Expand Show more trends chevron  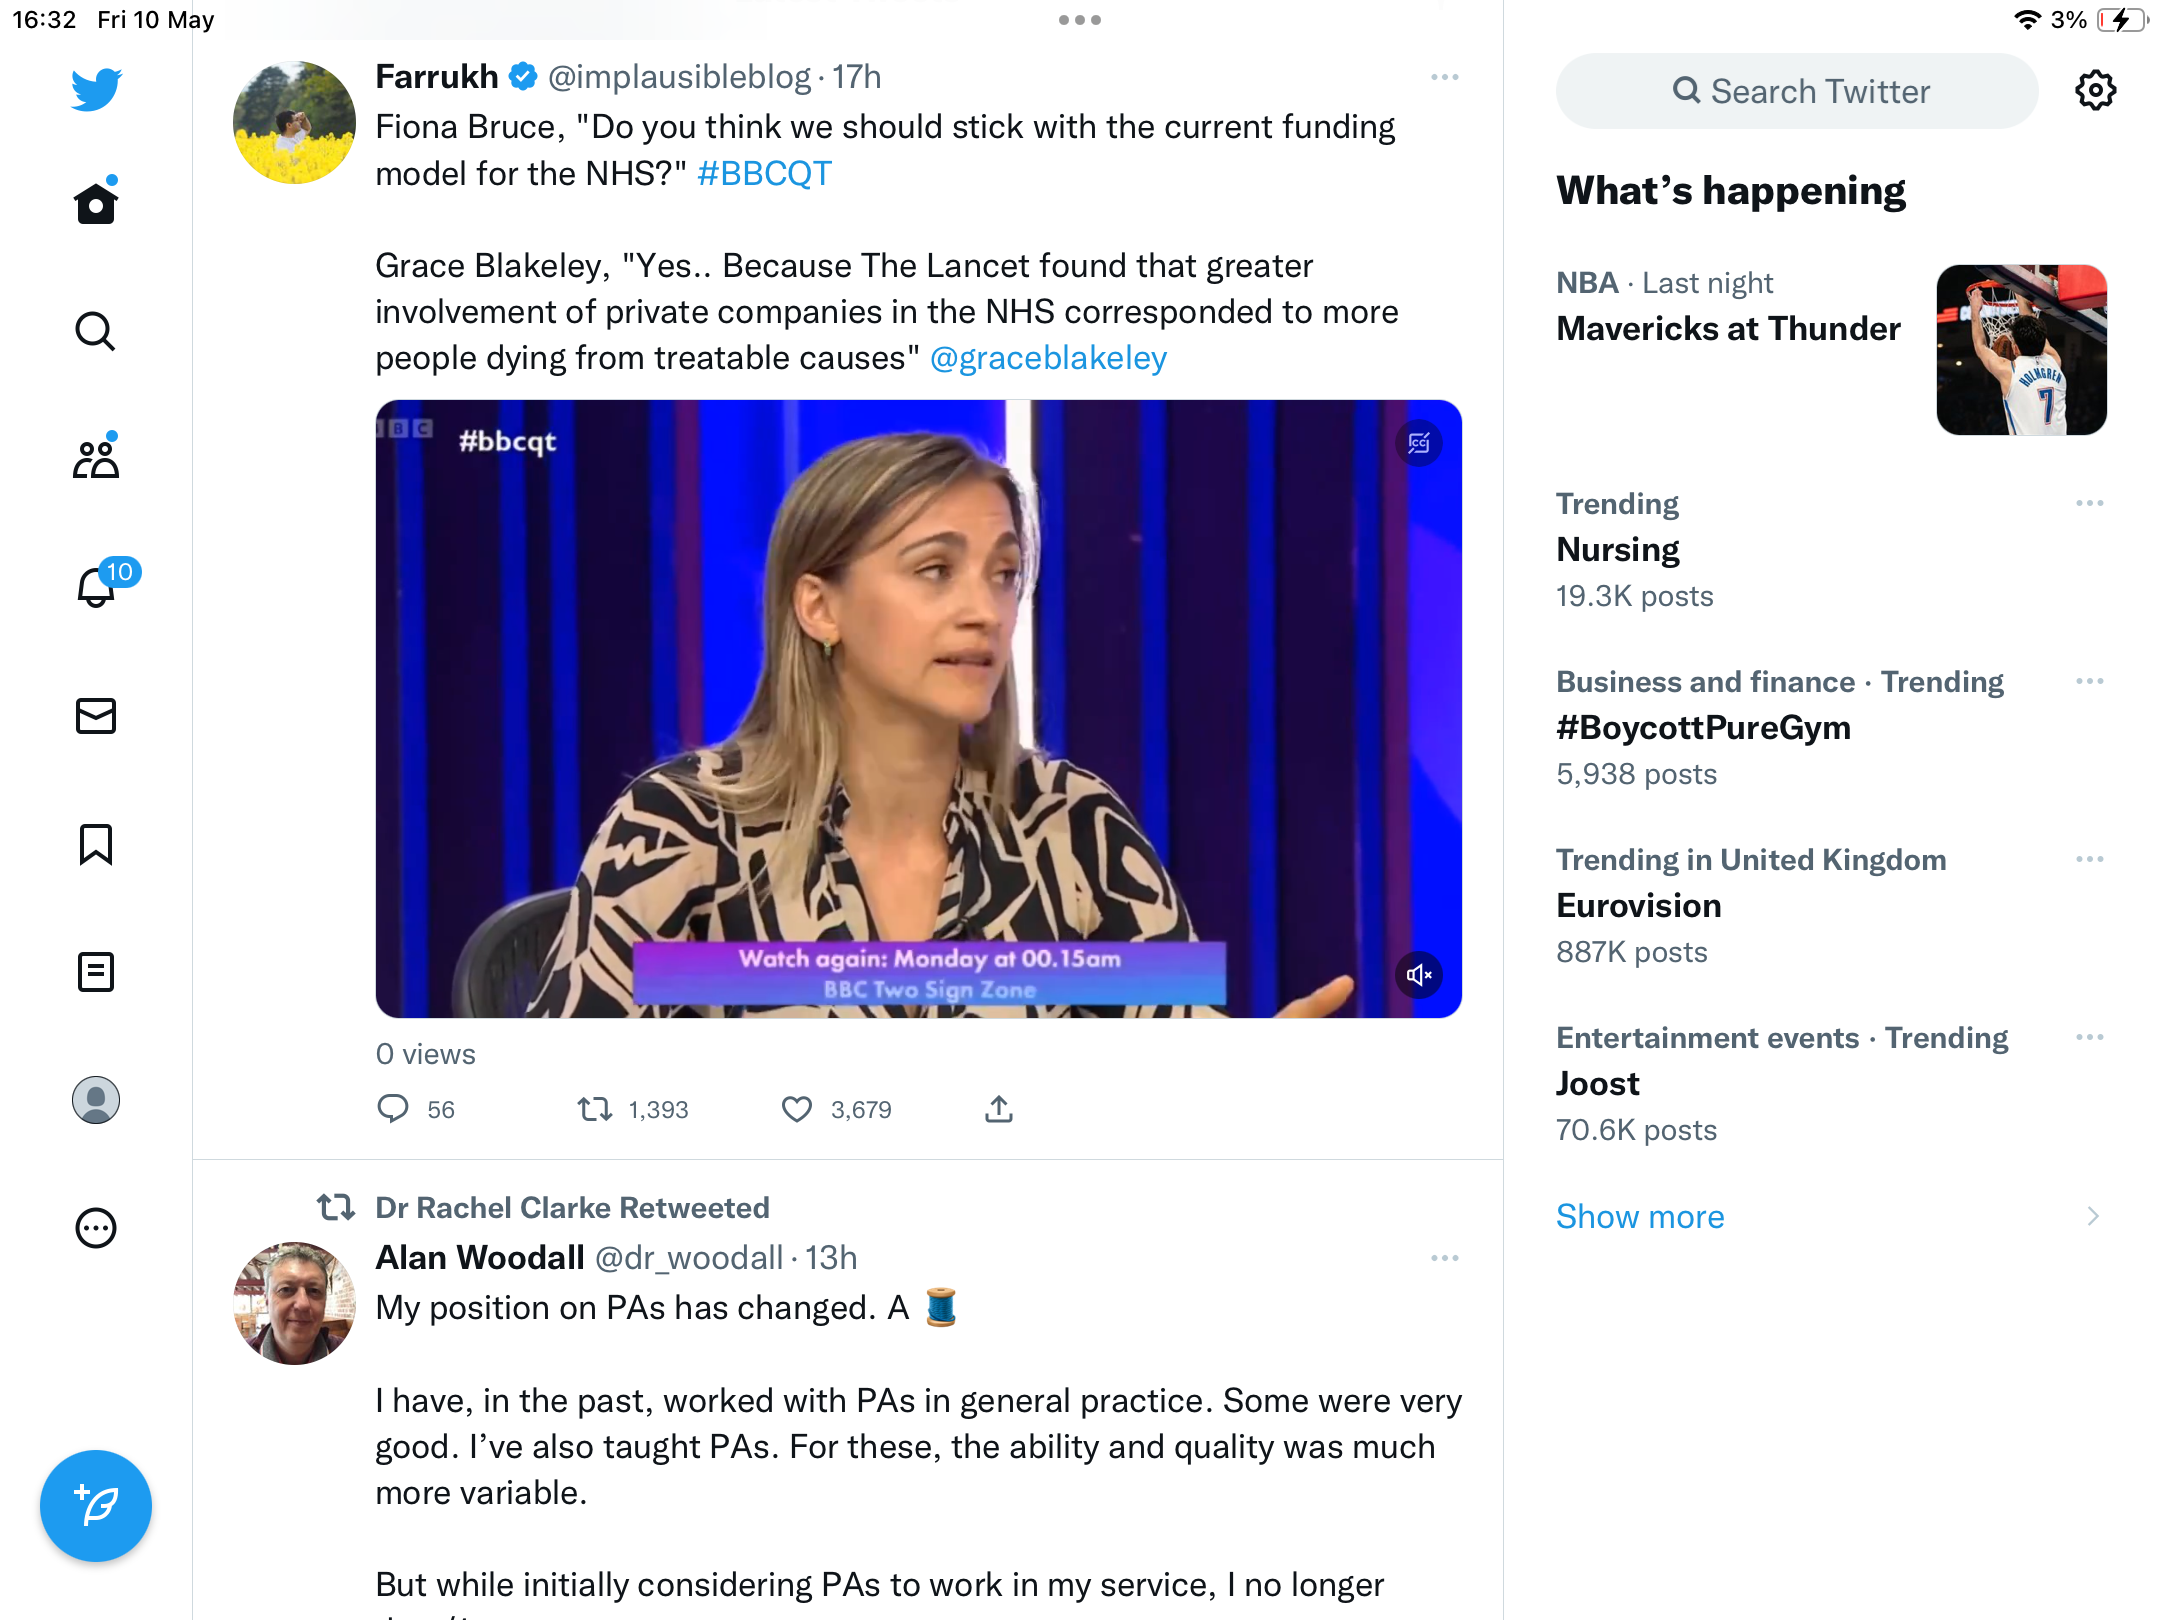[x=2093, y=1216]
